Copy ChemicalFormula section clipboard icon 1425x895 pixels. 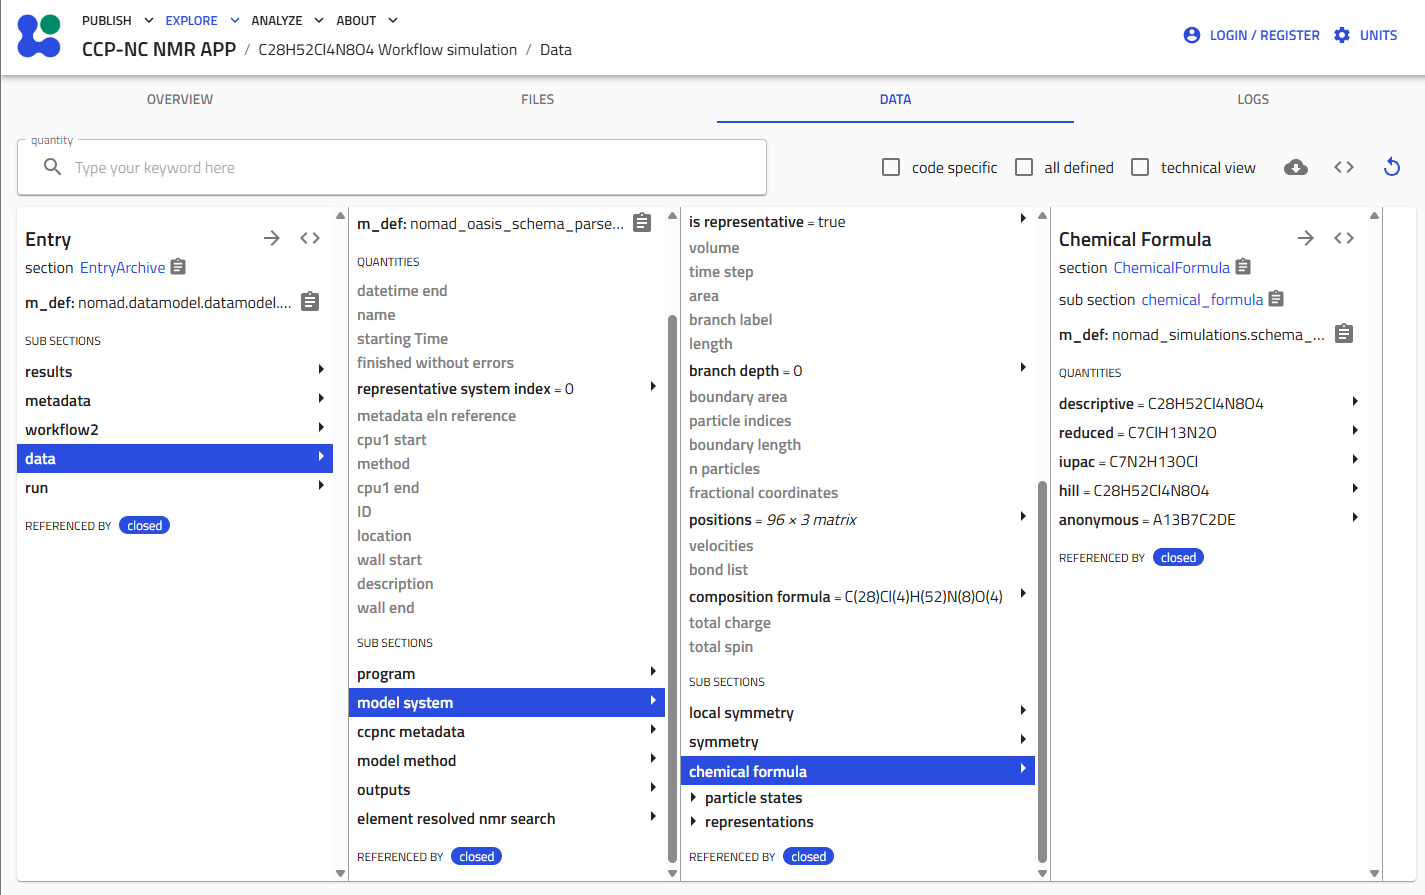(x=1243, y=267)
